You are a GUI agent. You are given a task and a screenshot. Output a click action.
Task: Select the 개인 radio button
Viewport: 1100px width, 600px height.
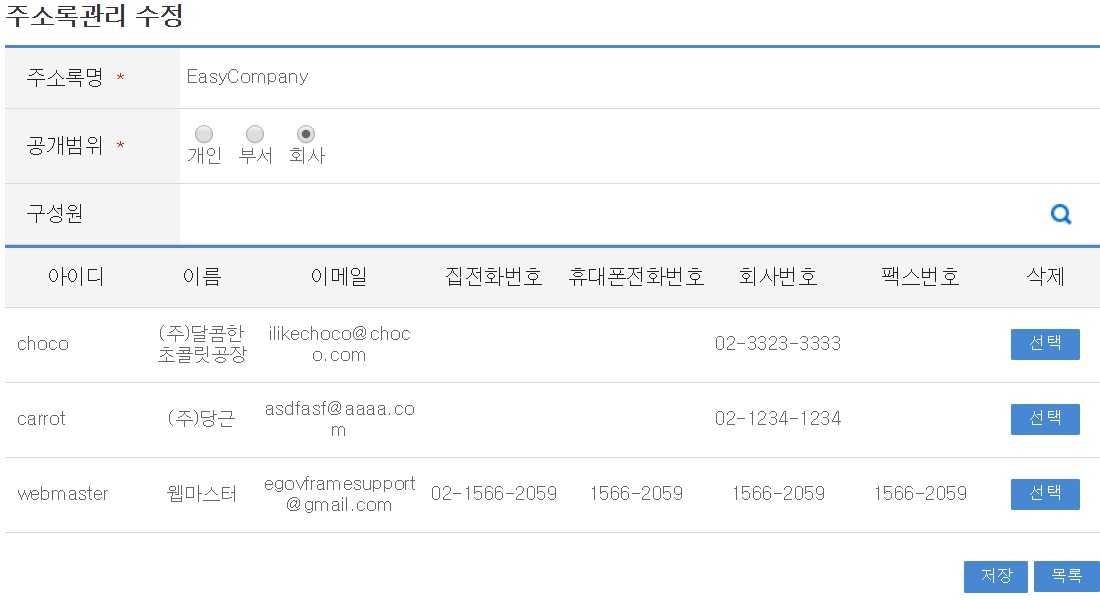(x=204, y=134)
